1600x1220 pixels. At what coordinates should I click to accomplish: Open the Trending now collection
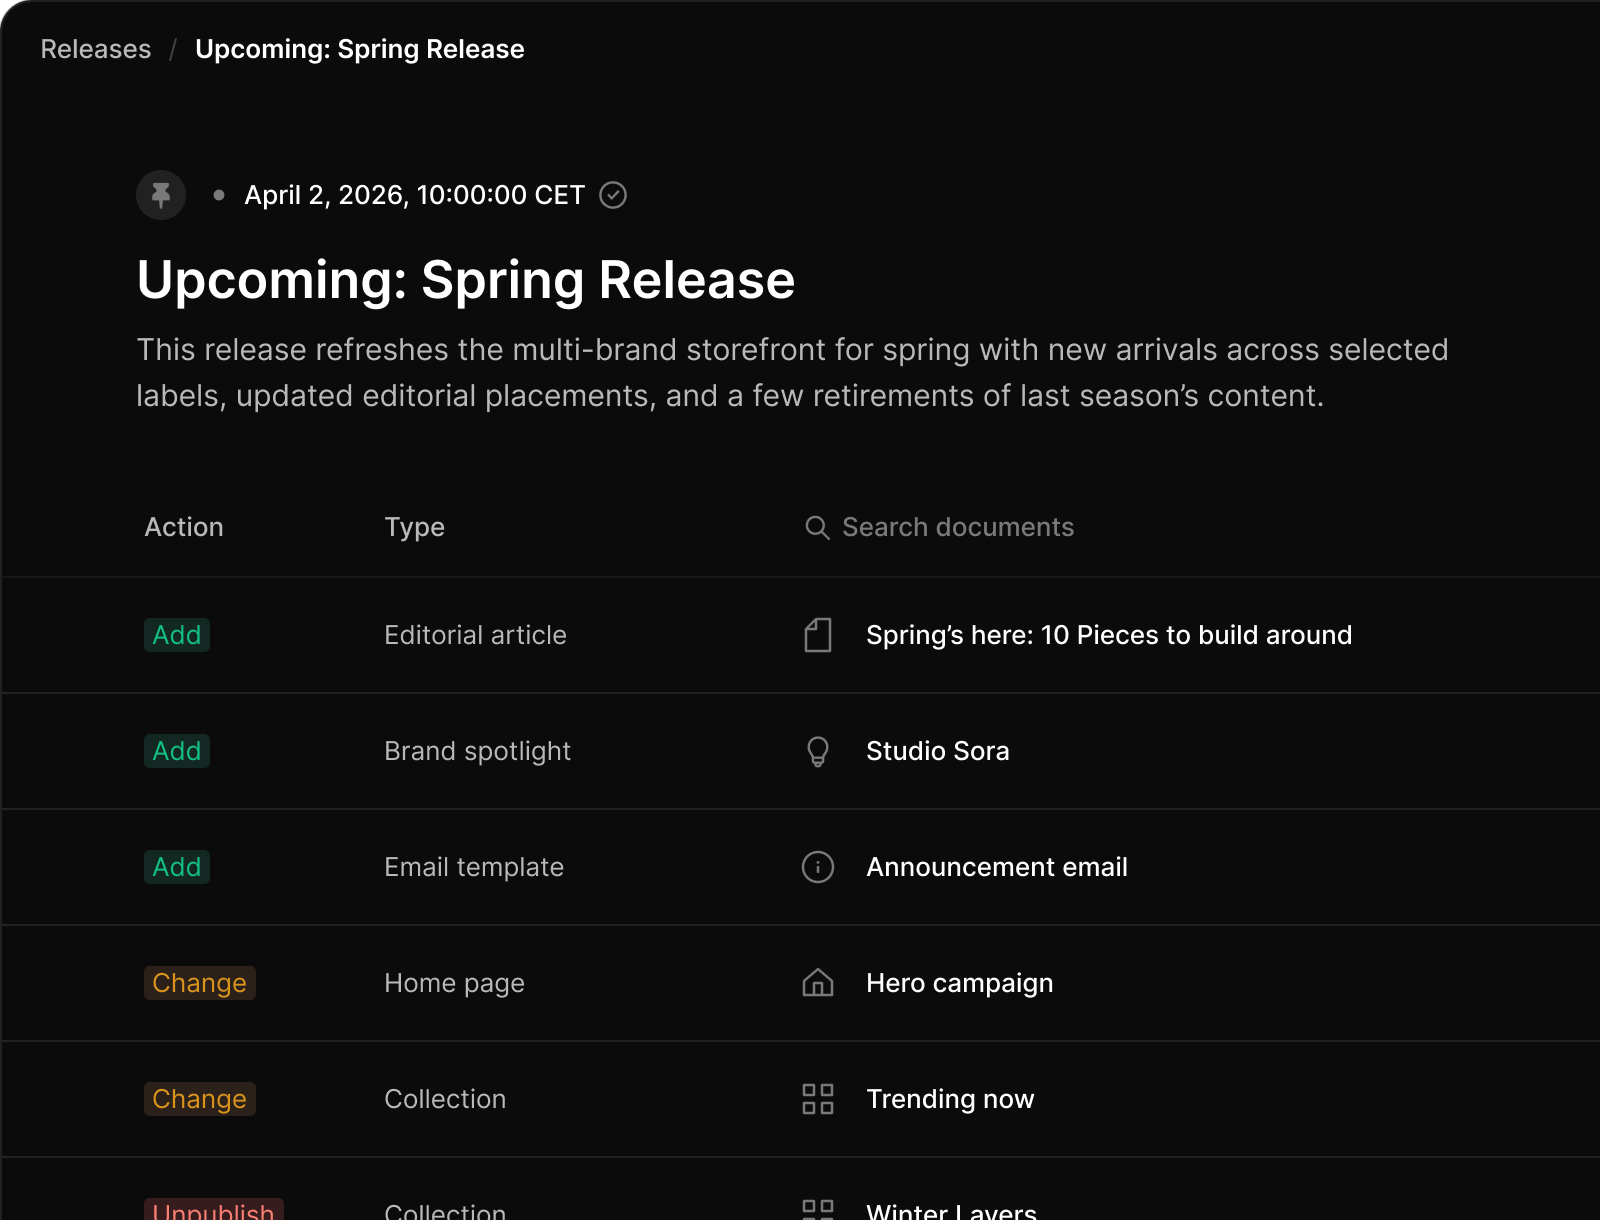[x=950, y=1099]
